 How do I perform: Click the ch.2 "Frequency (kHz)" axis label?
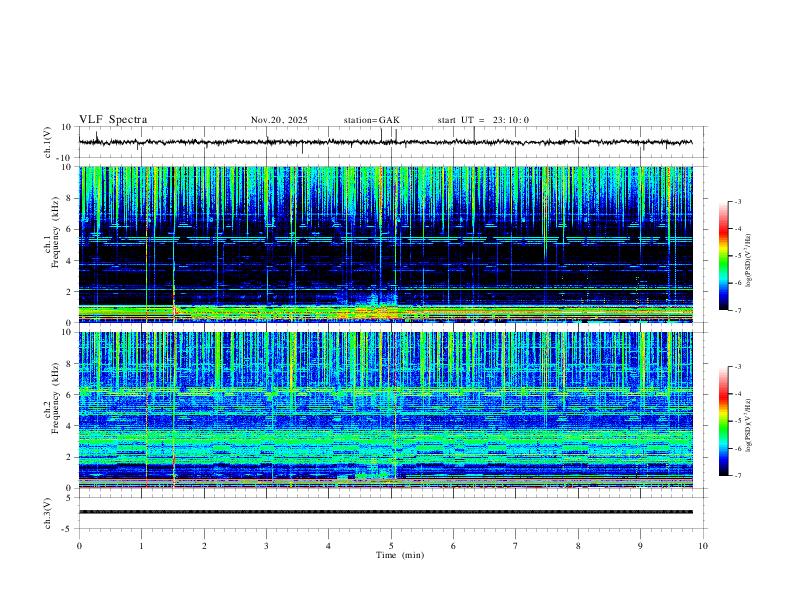coord(56,398)
